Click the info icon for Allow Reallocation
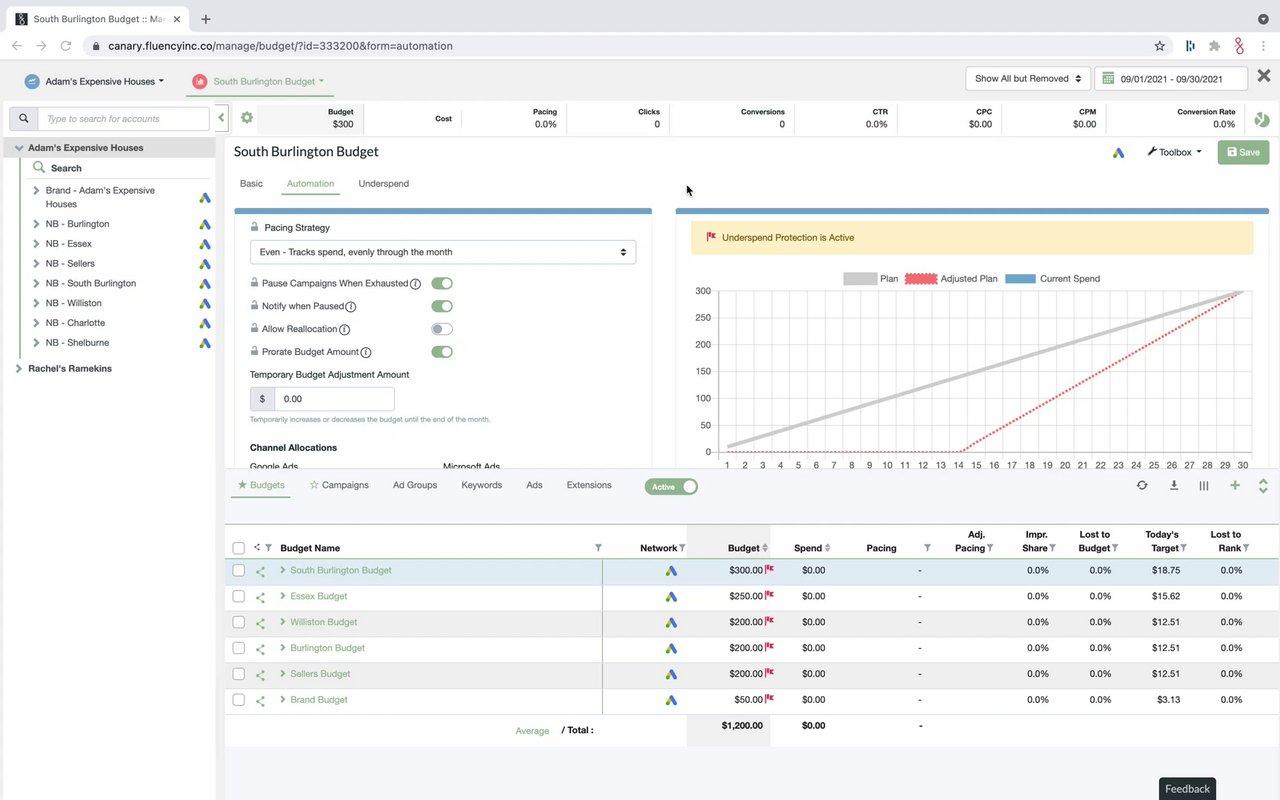1280x800 pixels. click(344, 329)
